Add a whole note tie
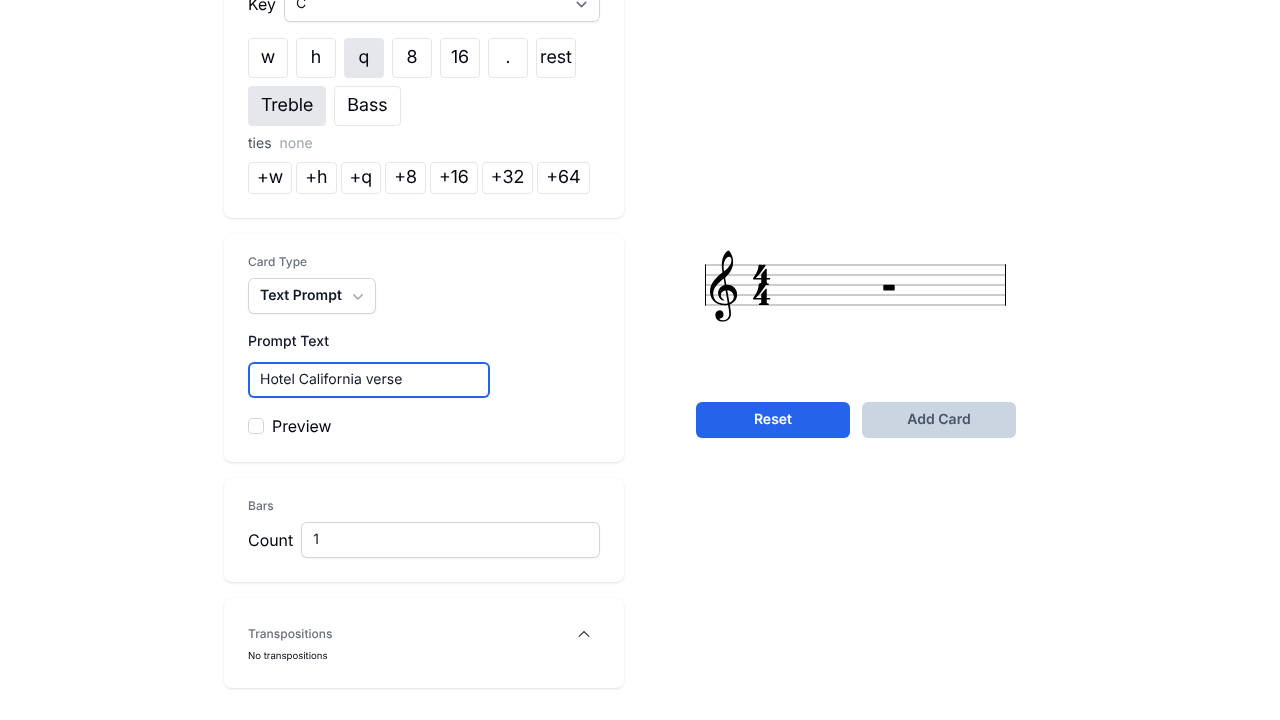The height and width of the screenshot is (720, 1280). (x=270, y=178)
